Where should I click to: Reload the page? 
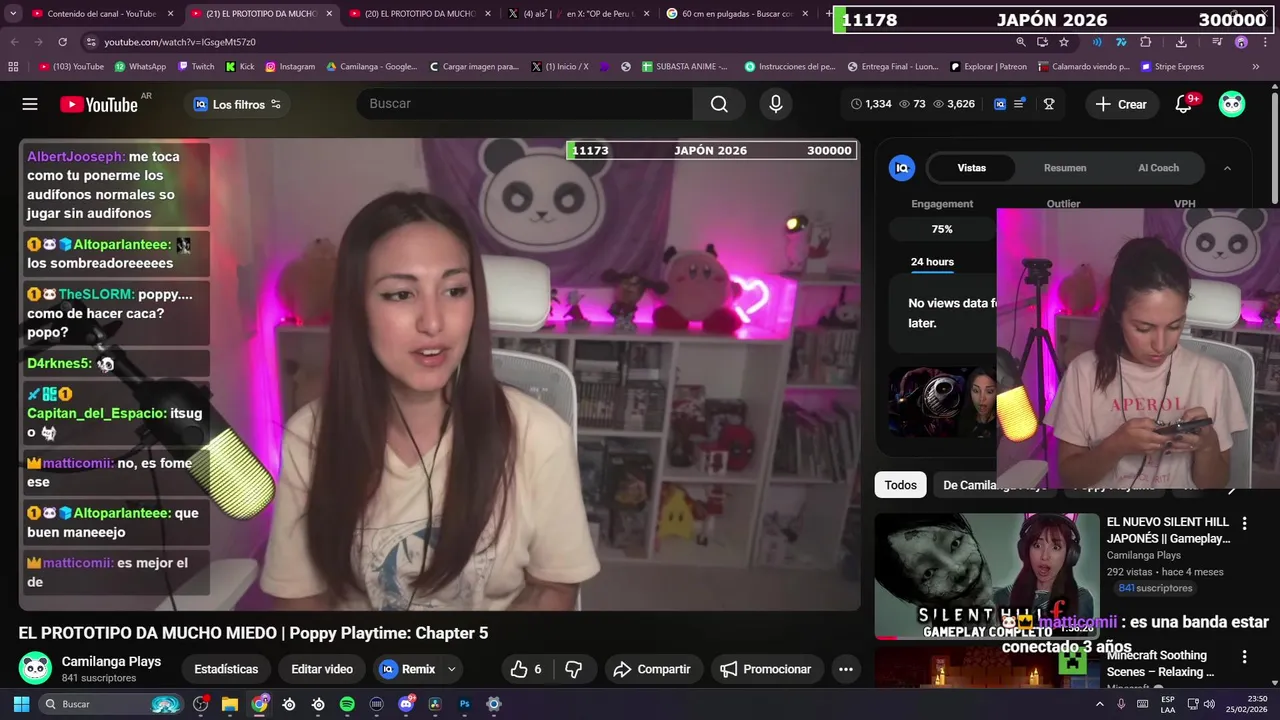pyautogui.click(x=62, y=42)
